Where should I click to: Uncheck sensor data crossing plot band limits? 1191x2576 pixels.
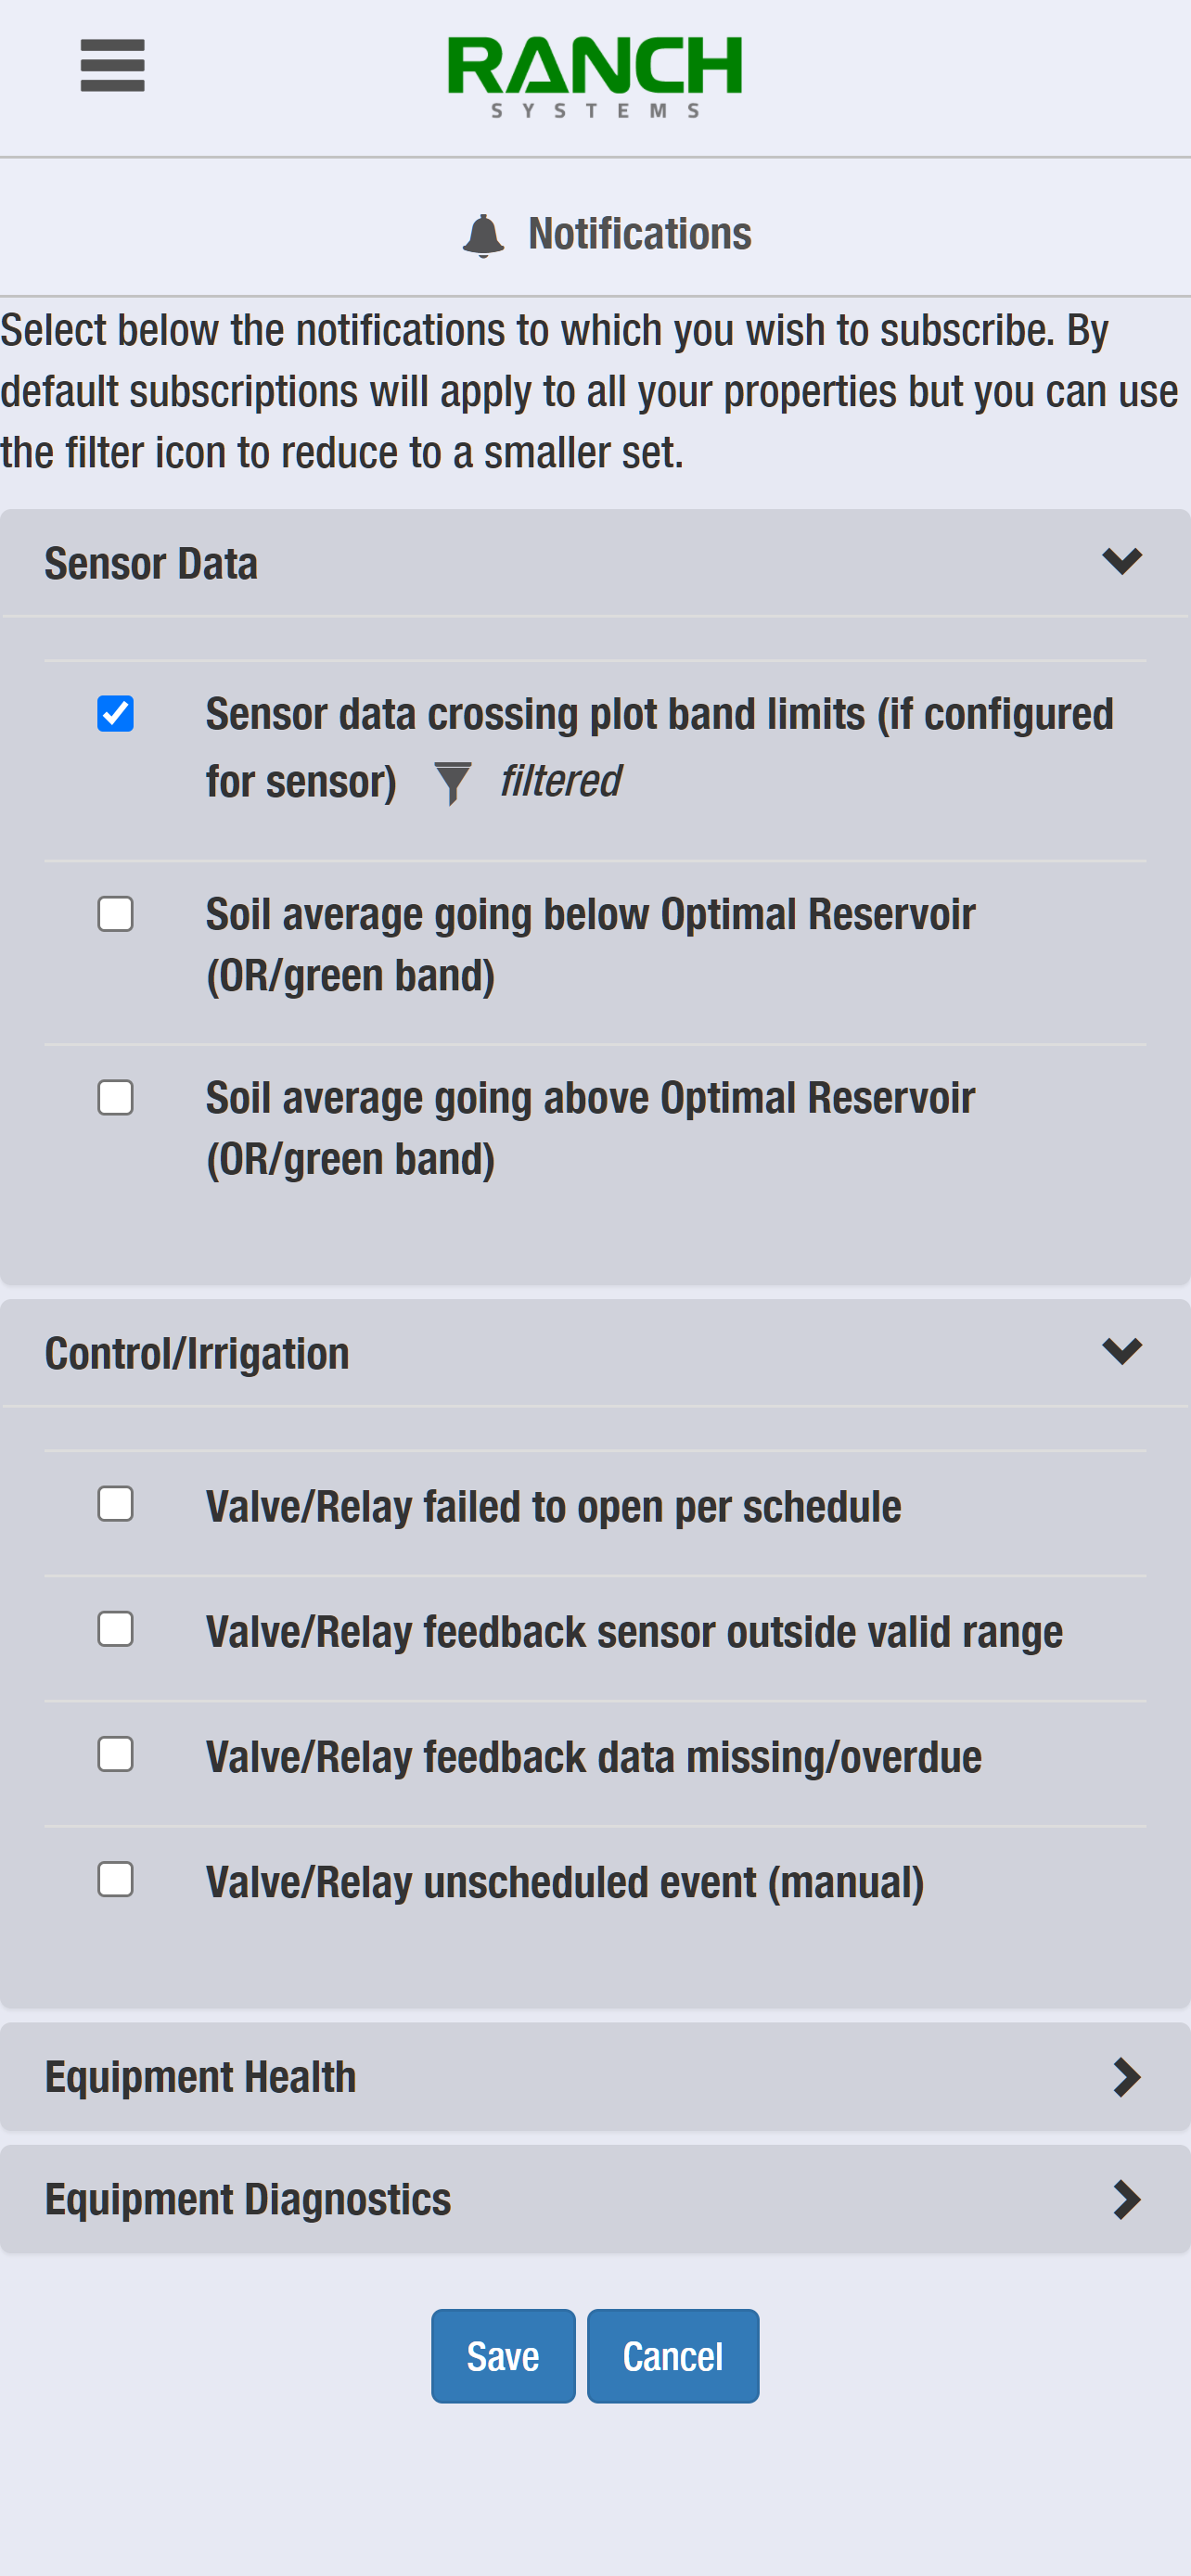115,714
